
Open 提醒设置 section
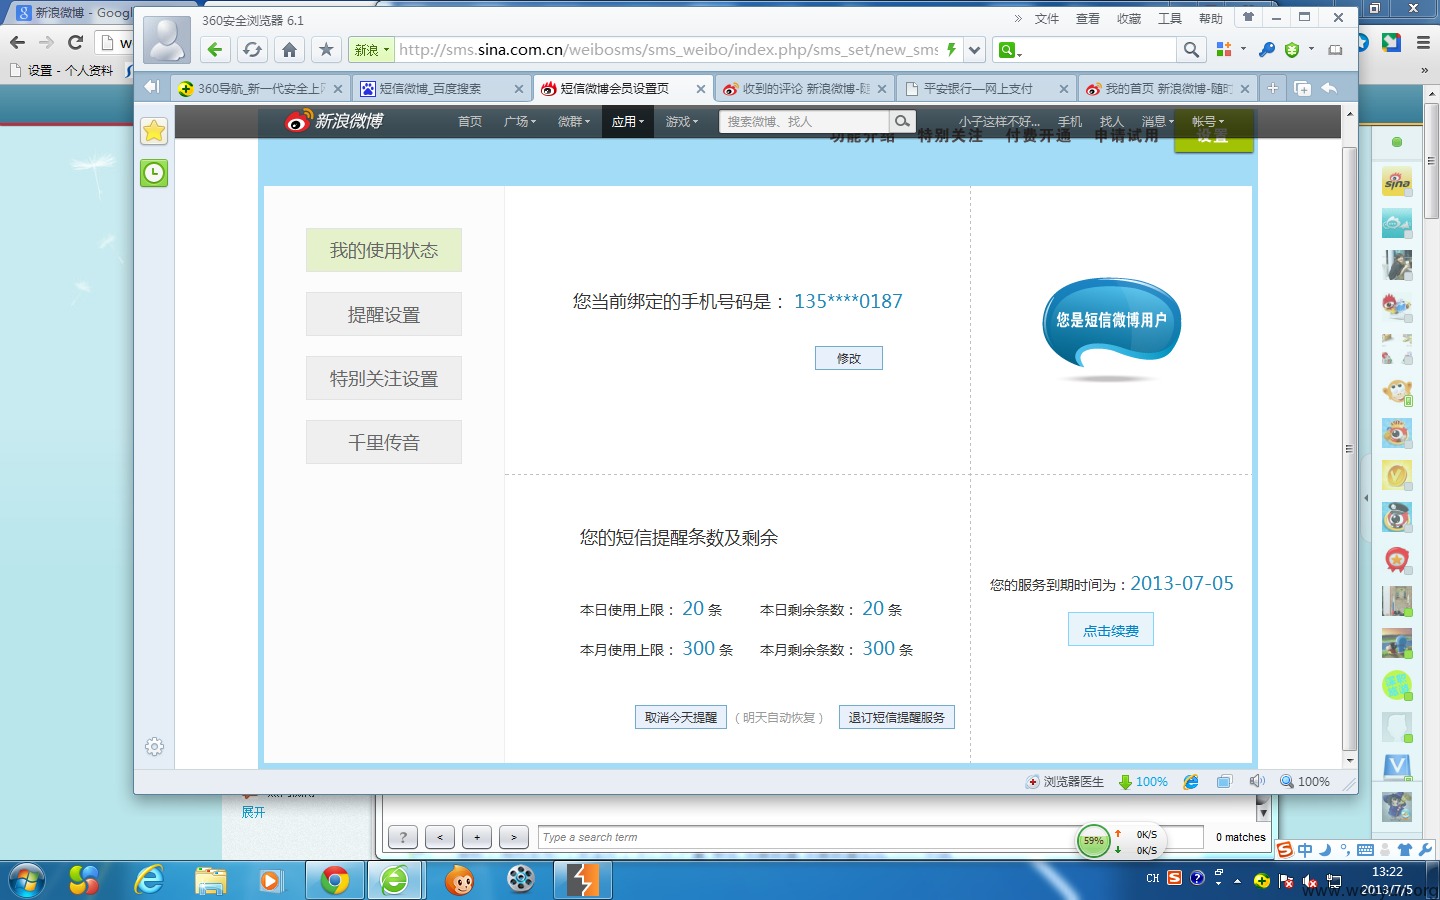384,314
